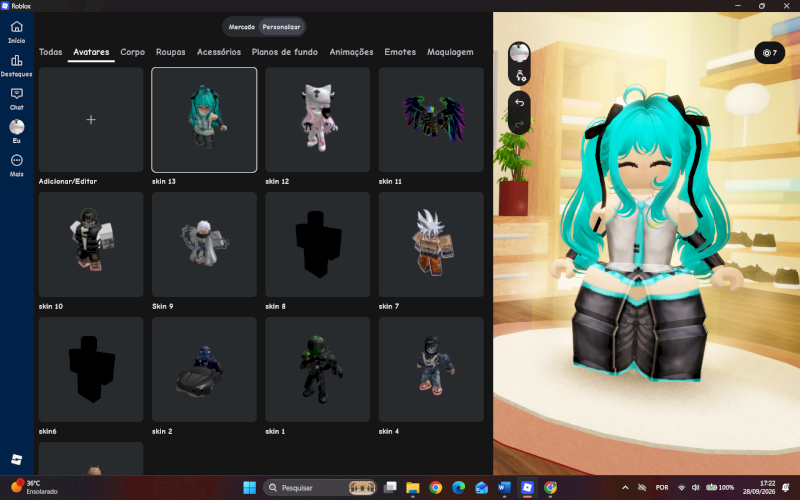This screenshot has width=800, height=500.
Task: Open the Início home section
Action: [x=16, y=32]
